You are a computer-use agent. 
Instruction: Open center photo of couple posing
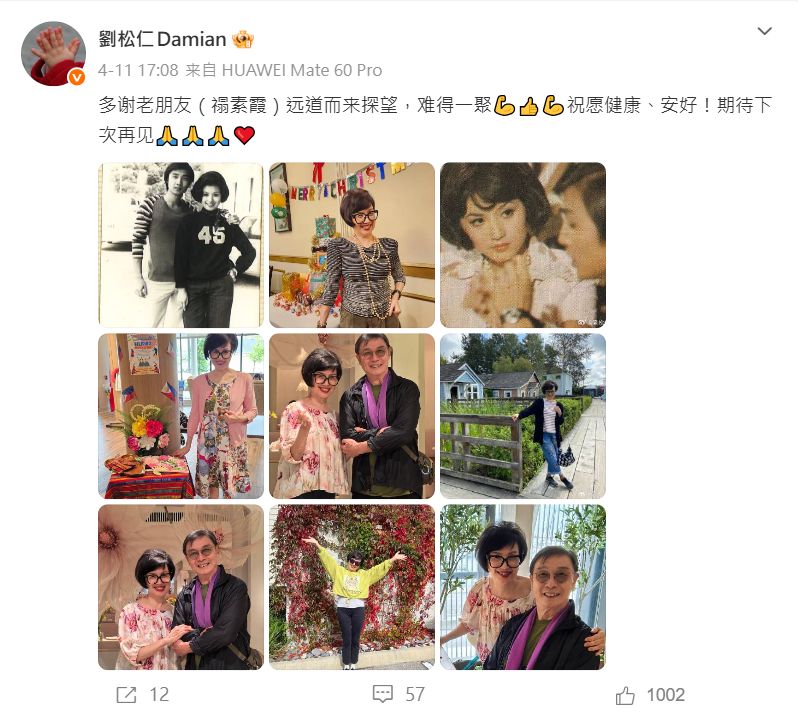[x=352, y=416]
